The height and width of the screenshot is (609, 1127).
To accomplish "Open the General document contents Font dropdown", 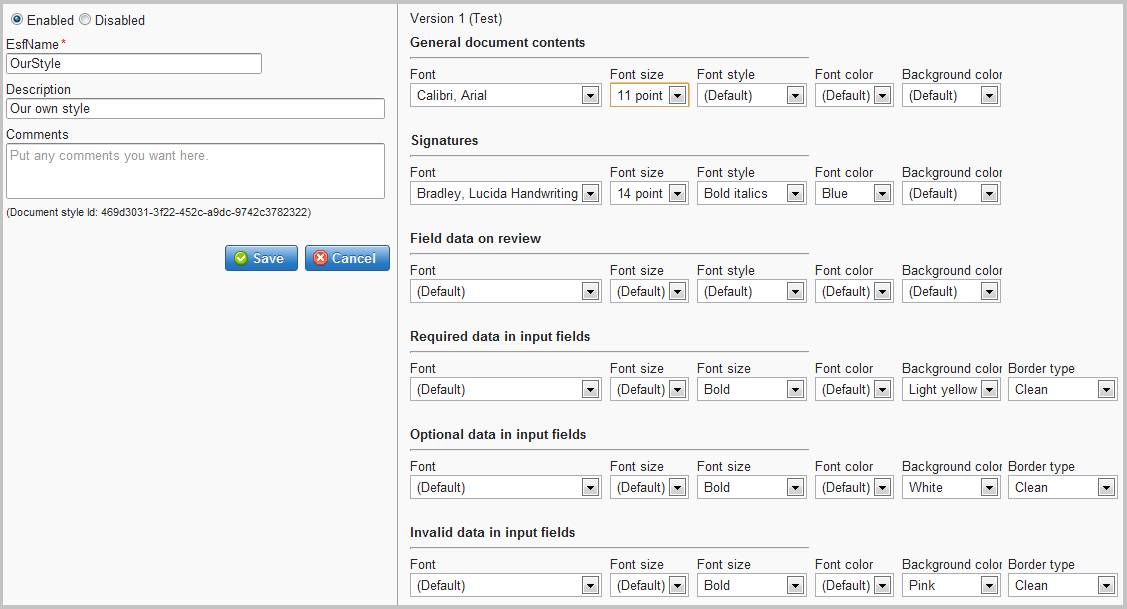I will [x=505, y=96].
